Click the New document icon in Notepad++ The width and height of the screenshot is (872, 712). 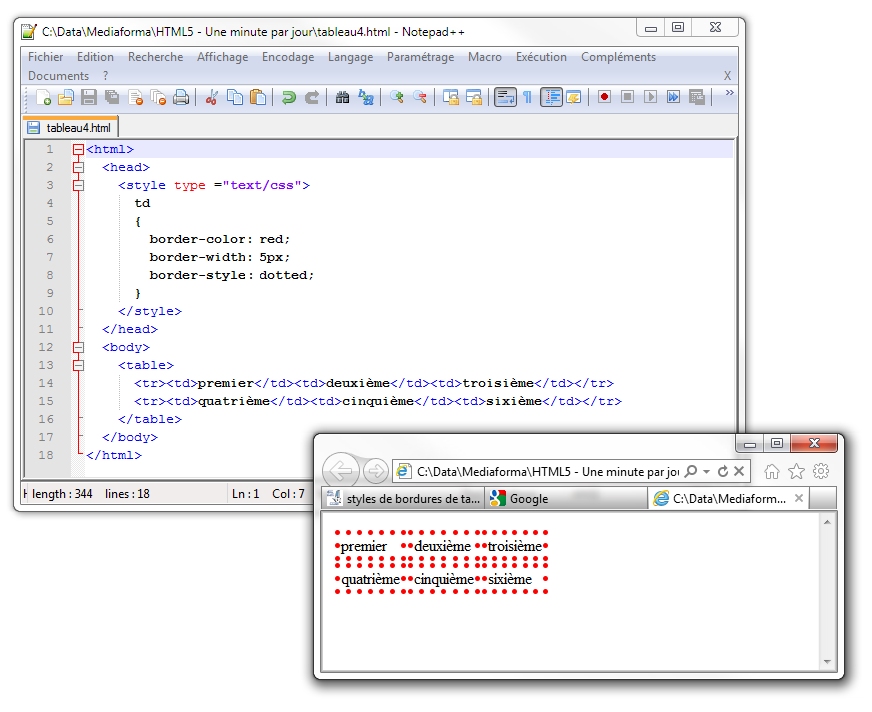click(x=43, y=97)
